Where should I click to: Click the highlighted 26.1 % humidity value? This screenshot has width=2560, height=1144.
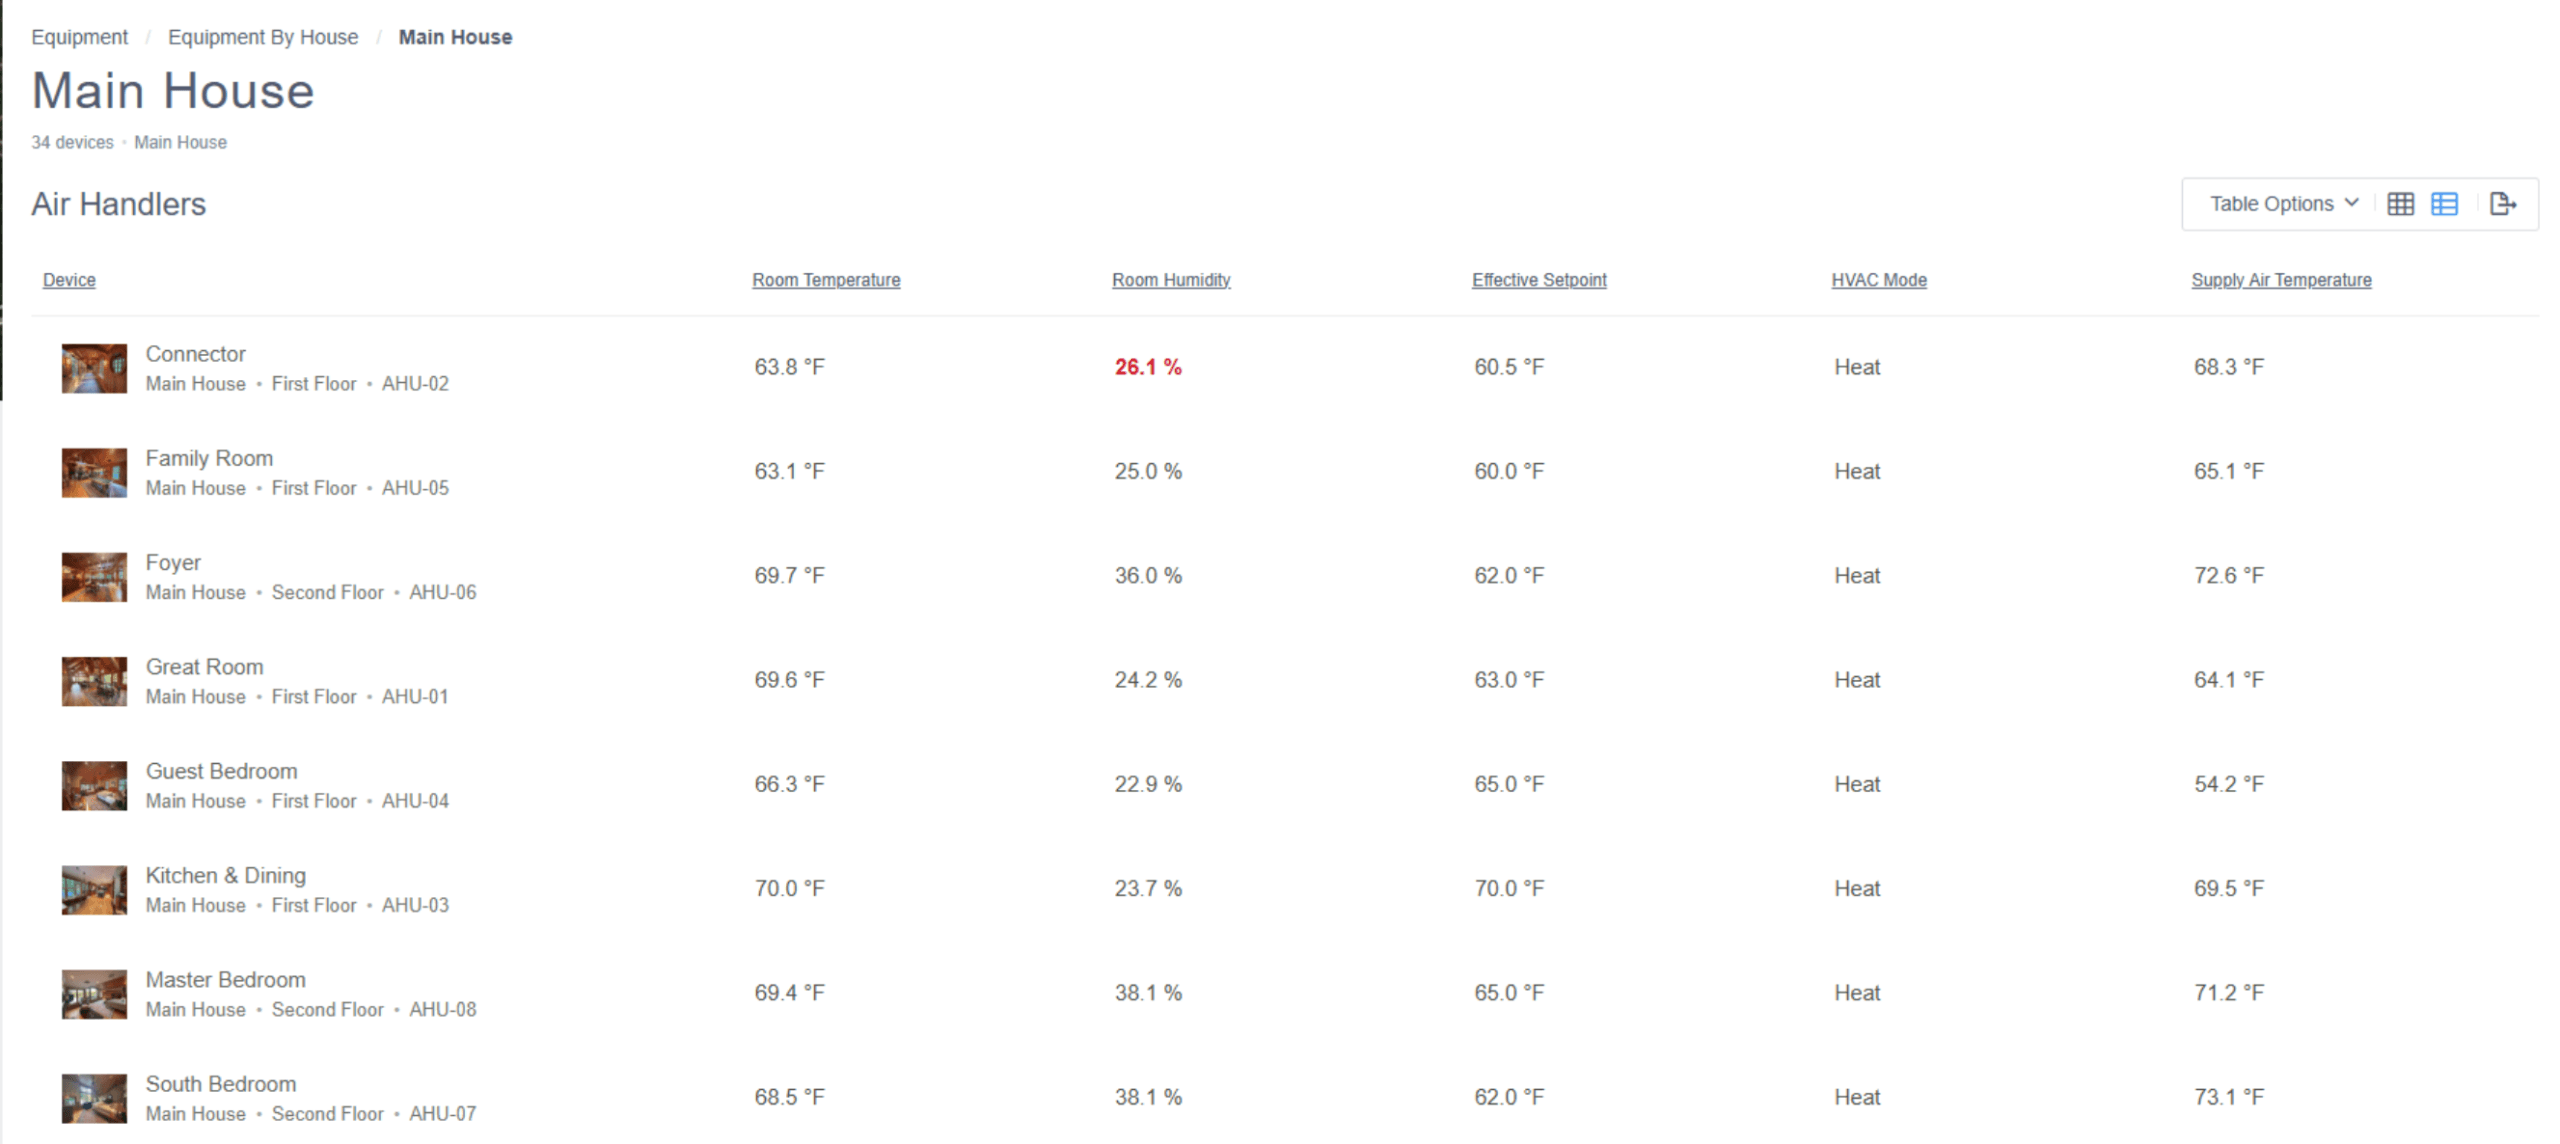click(x=1148, y=367)
